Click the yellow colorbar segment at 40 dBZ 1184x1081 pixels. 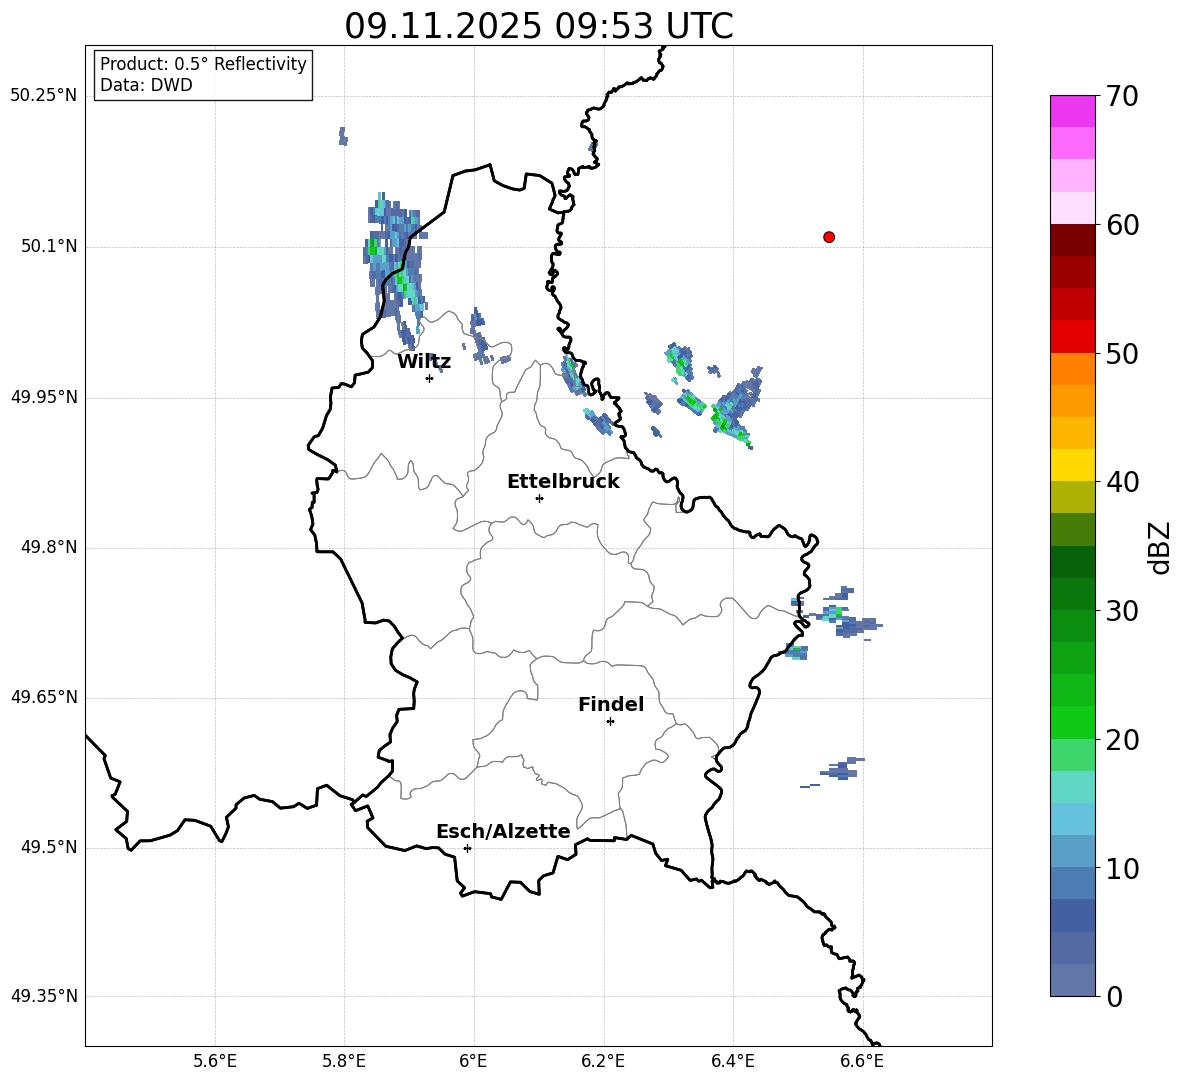[x=1072, y=465]
